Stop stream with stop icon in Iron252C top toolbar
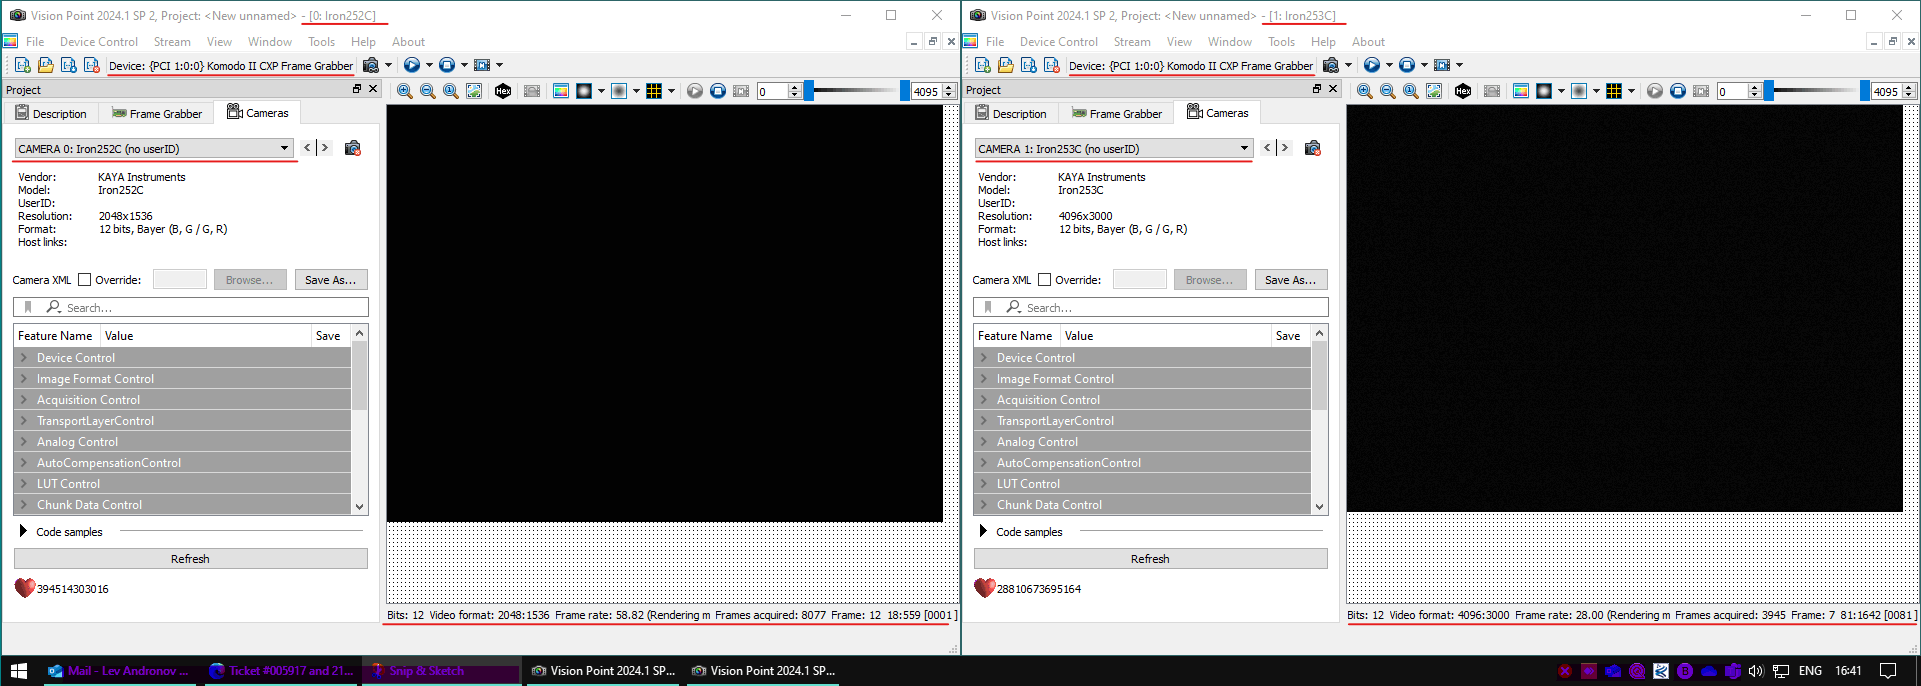 click(x=447, y=65)
